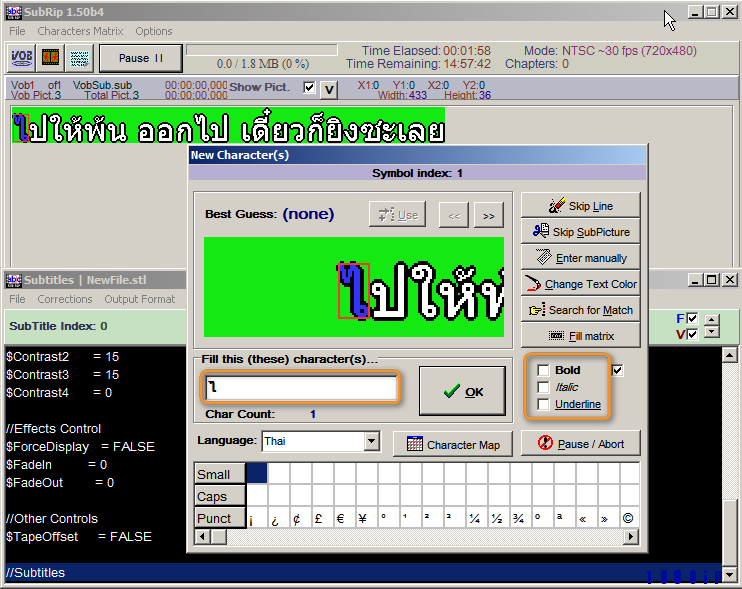Screen dimensions: 742x589
Task: Open Output Format menu in Subtitles window
Action: coord(140,299)
